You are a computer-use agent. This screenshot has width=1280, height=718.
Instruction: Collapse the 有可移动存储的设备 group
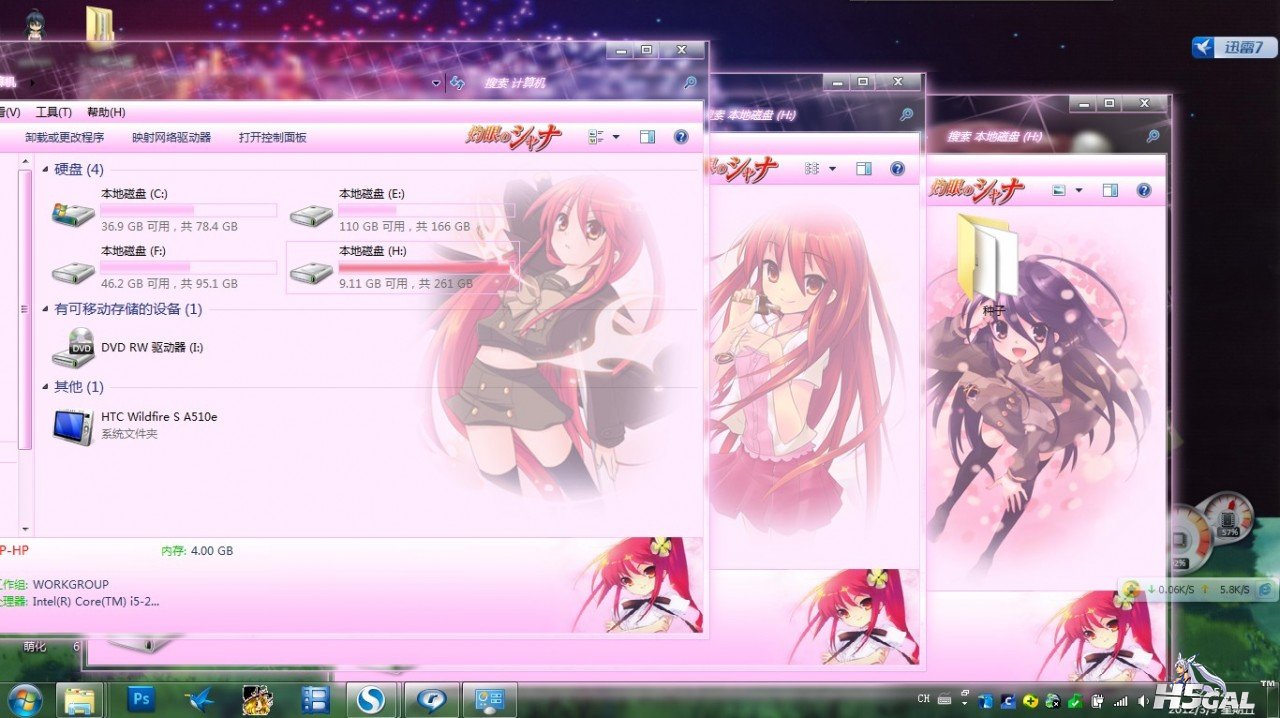pos(45,310)
